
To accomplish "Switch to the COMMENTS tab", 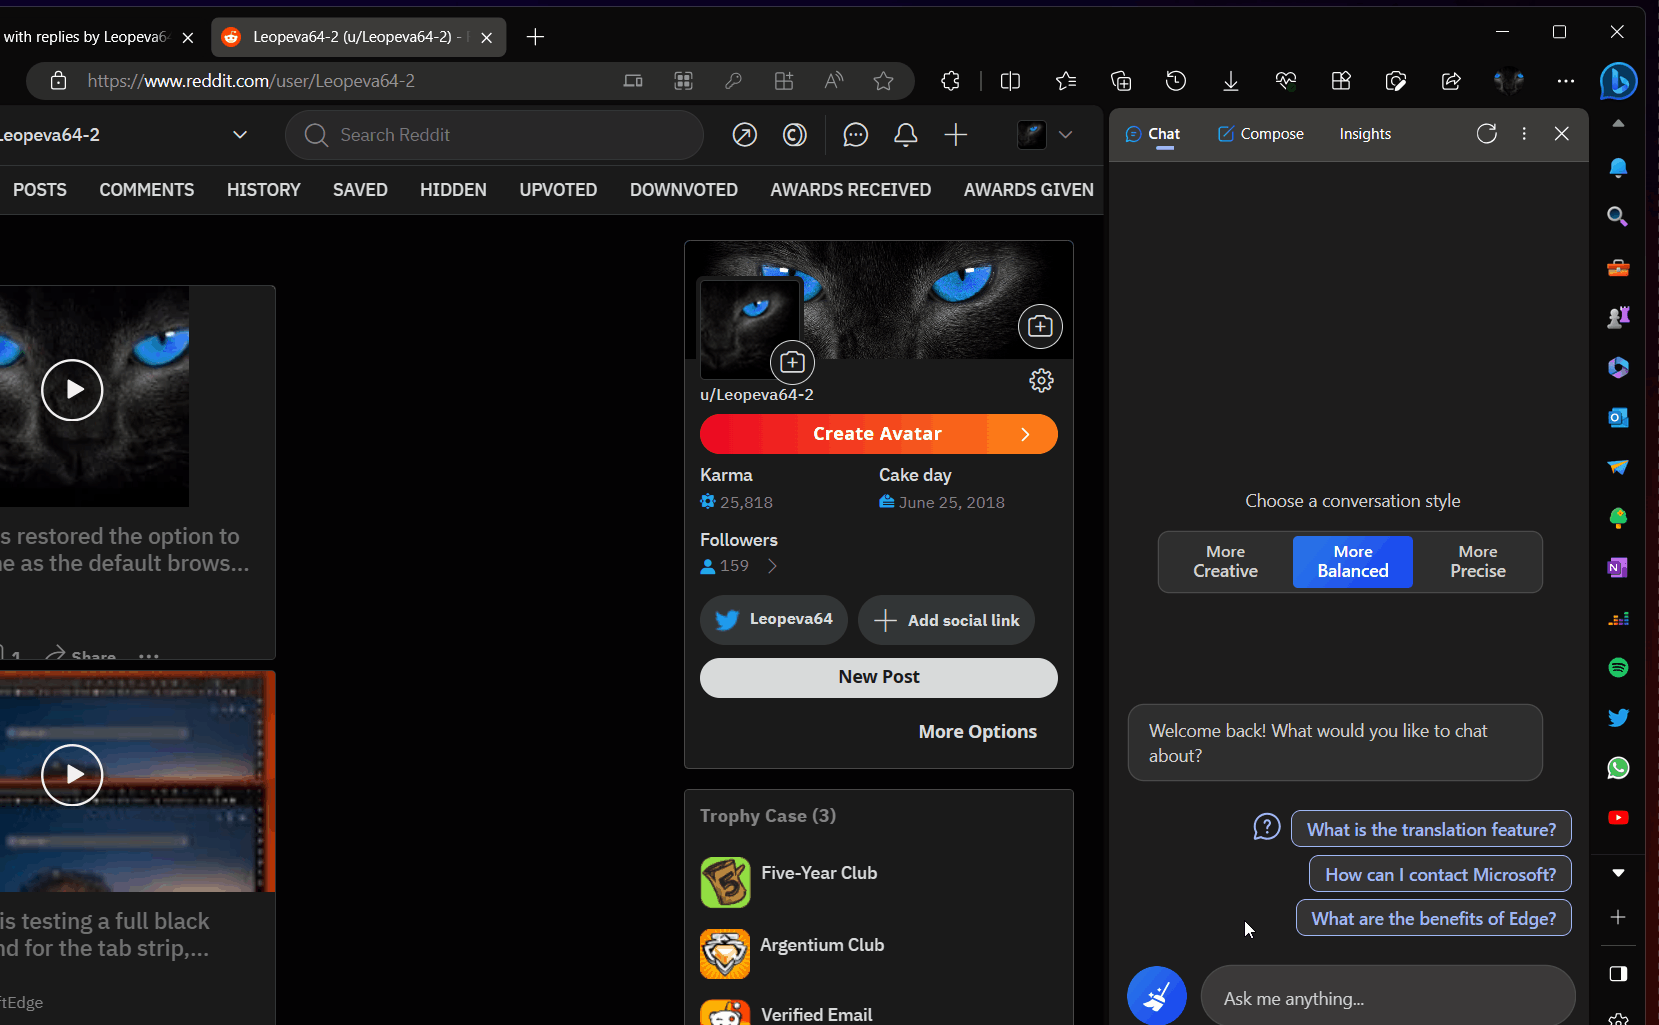I will pyautogui.click(x=146, y=190).
